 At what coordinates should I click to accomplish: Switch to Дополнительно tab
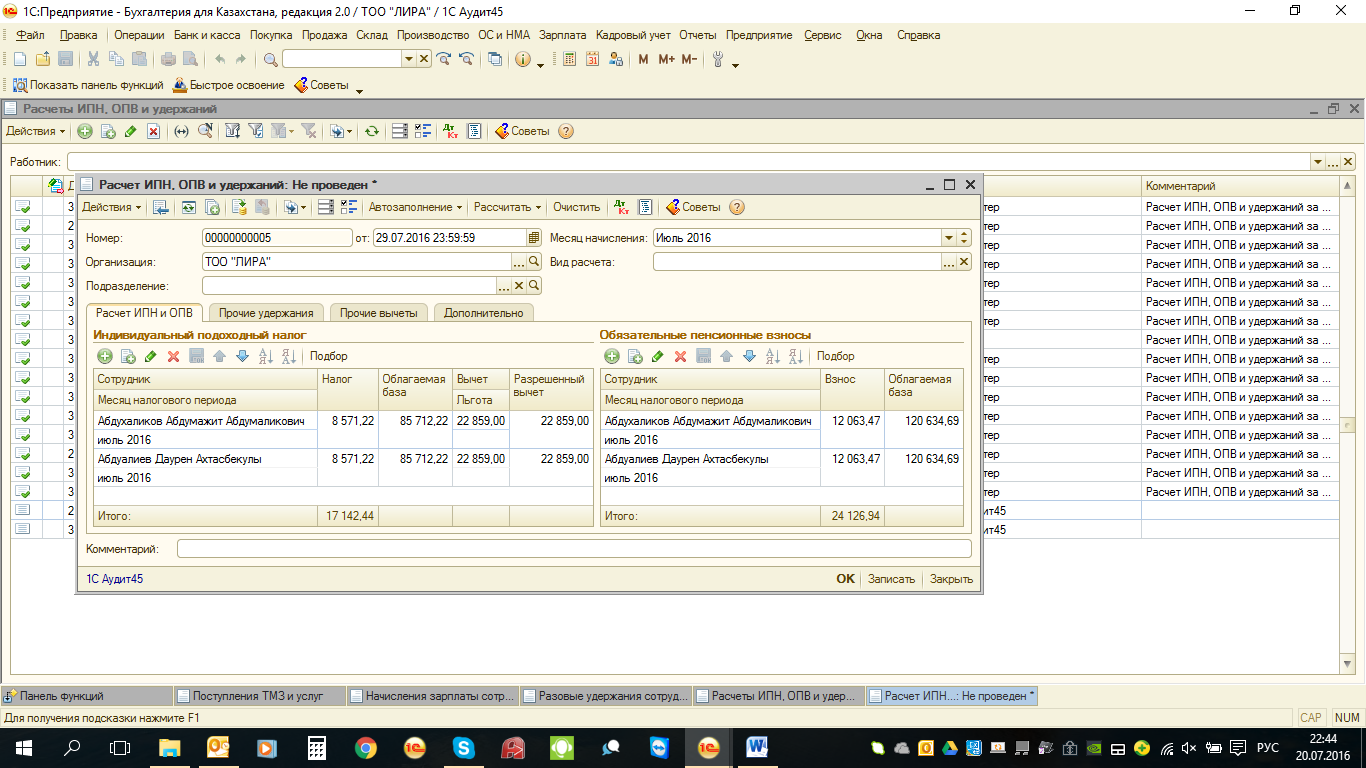click(x=484, y=313)
